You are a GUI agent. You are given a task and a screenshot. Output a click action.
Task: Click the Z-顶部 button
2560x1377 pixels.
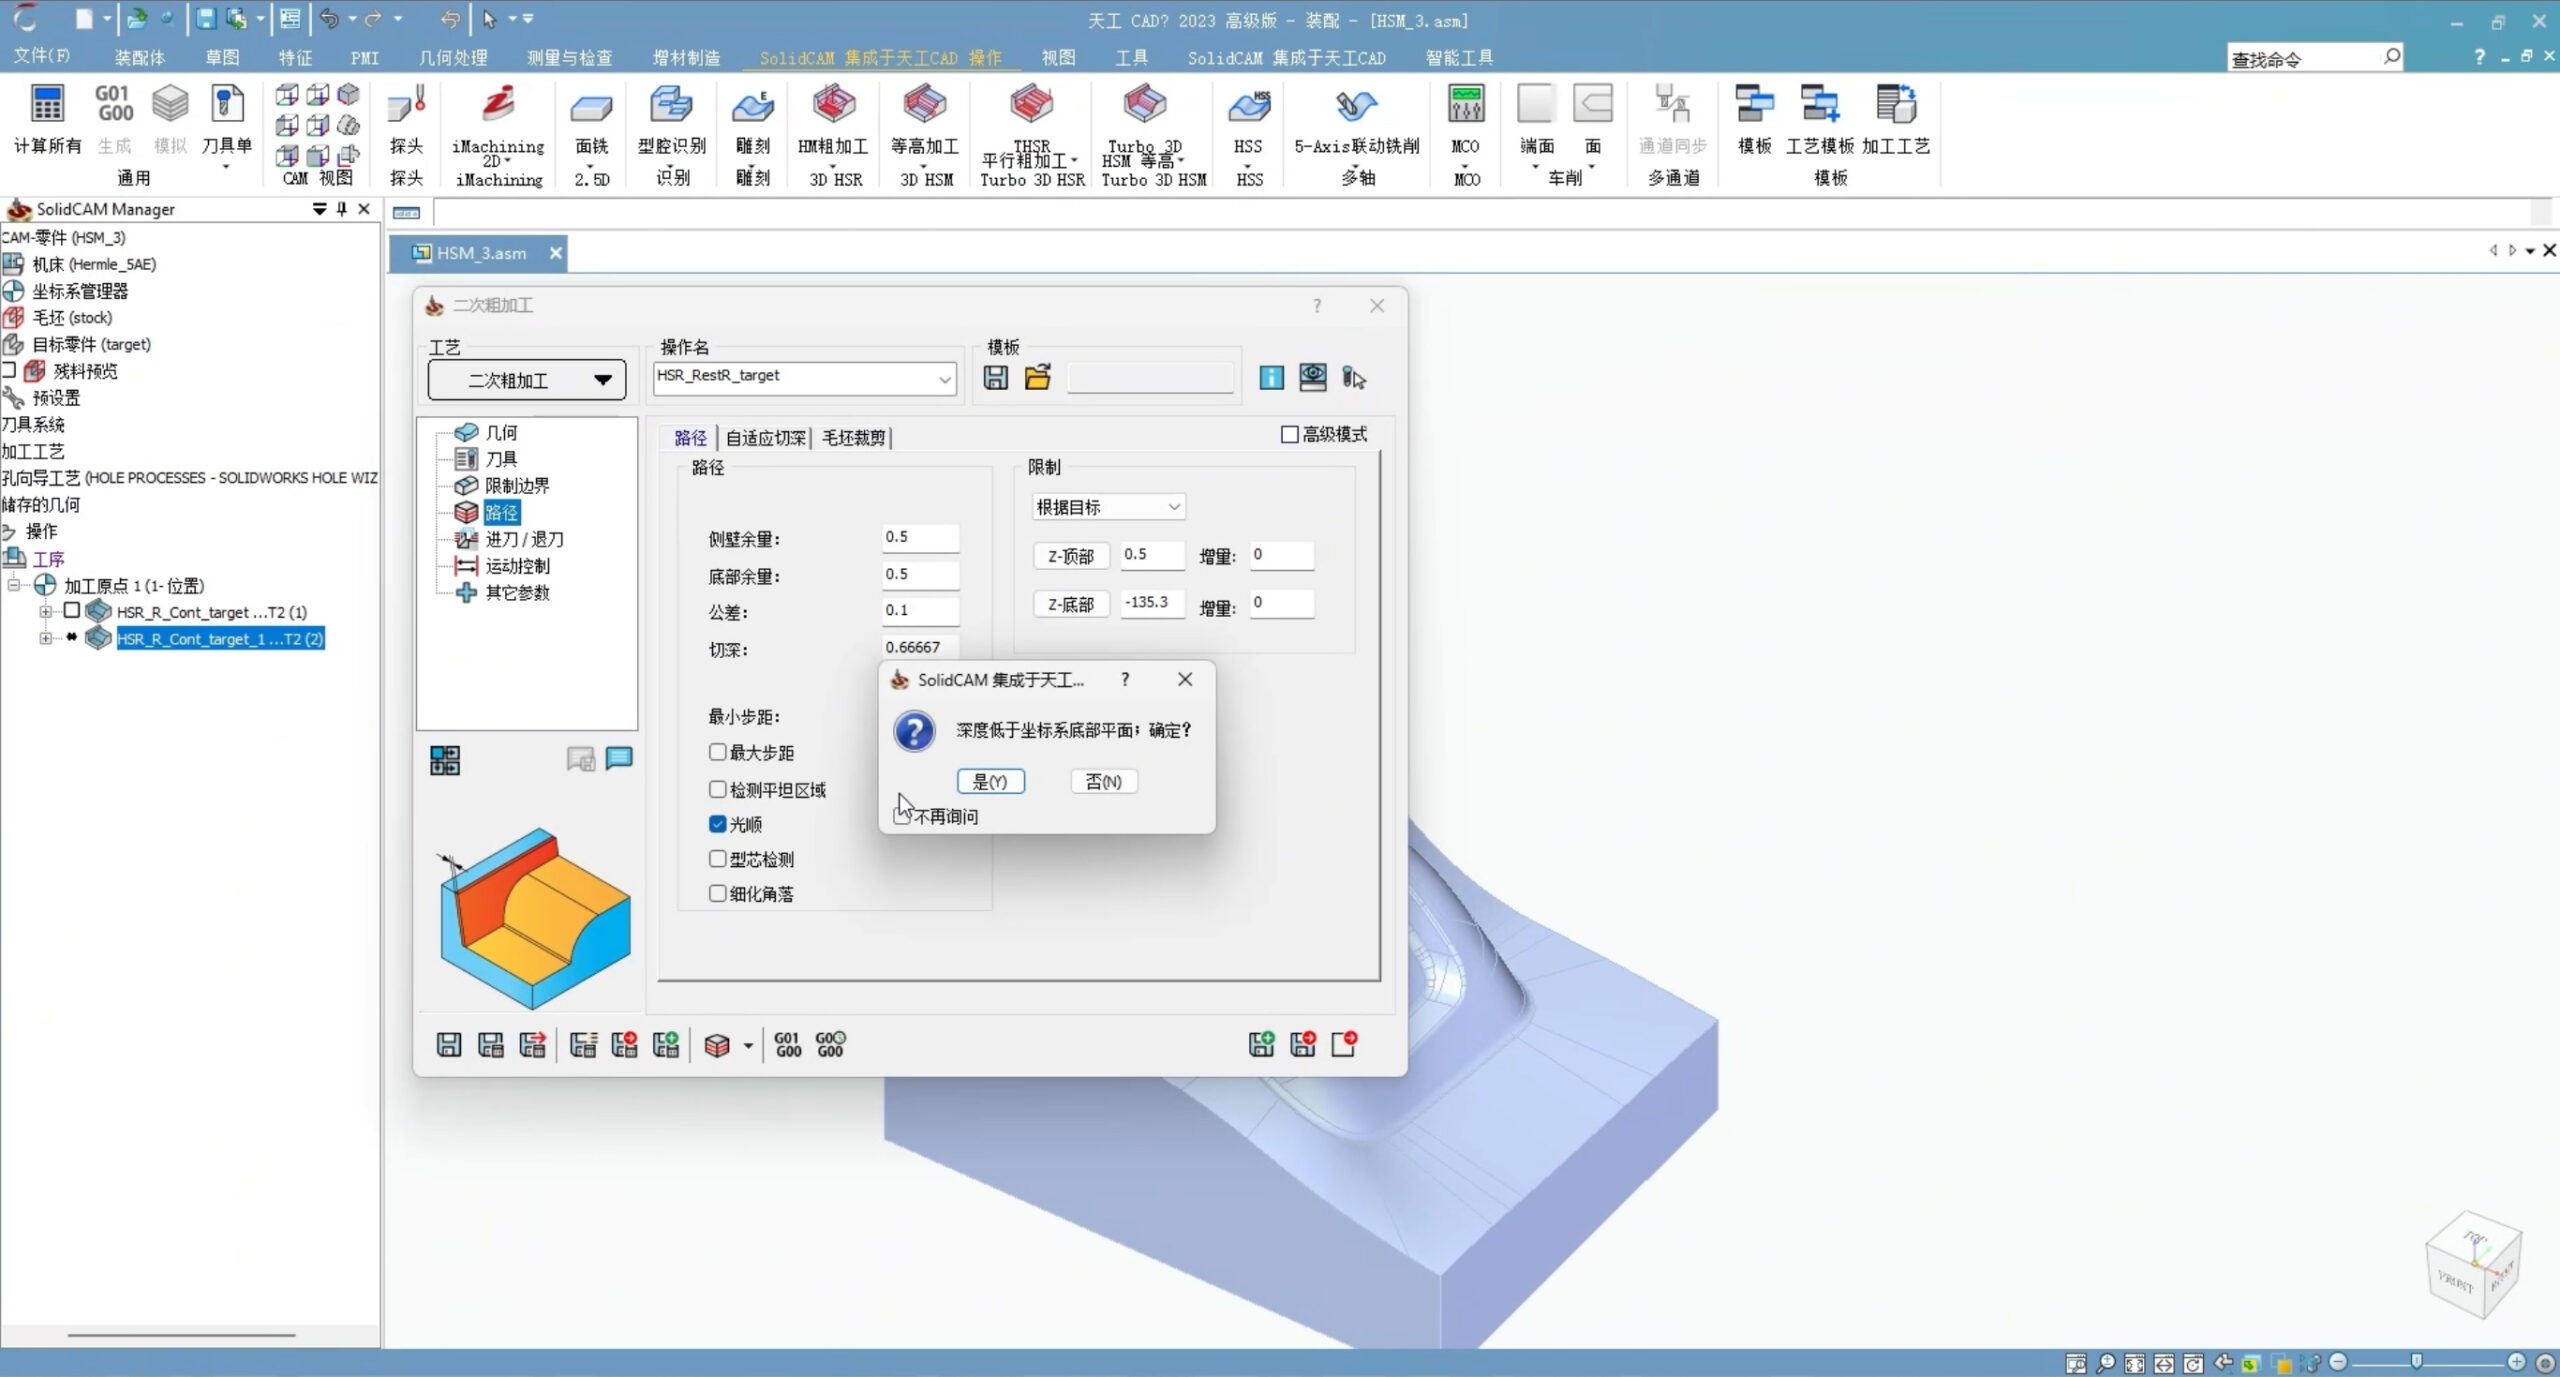click(1070, 556)
